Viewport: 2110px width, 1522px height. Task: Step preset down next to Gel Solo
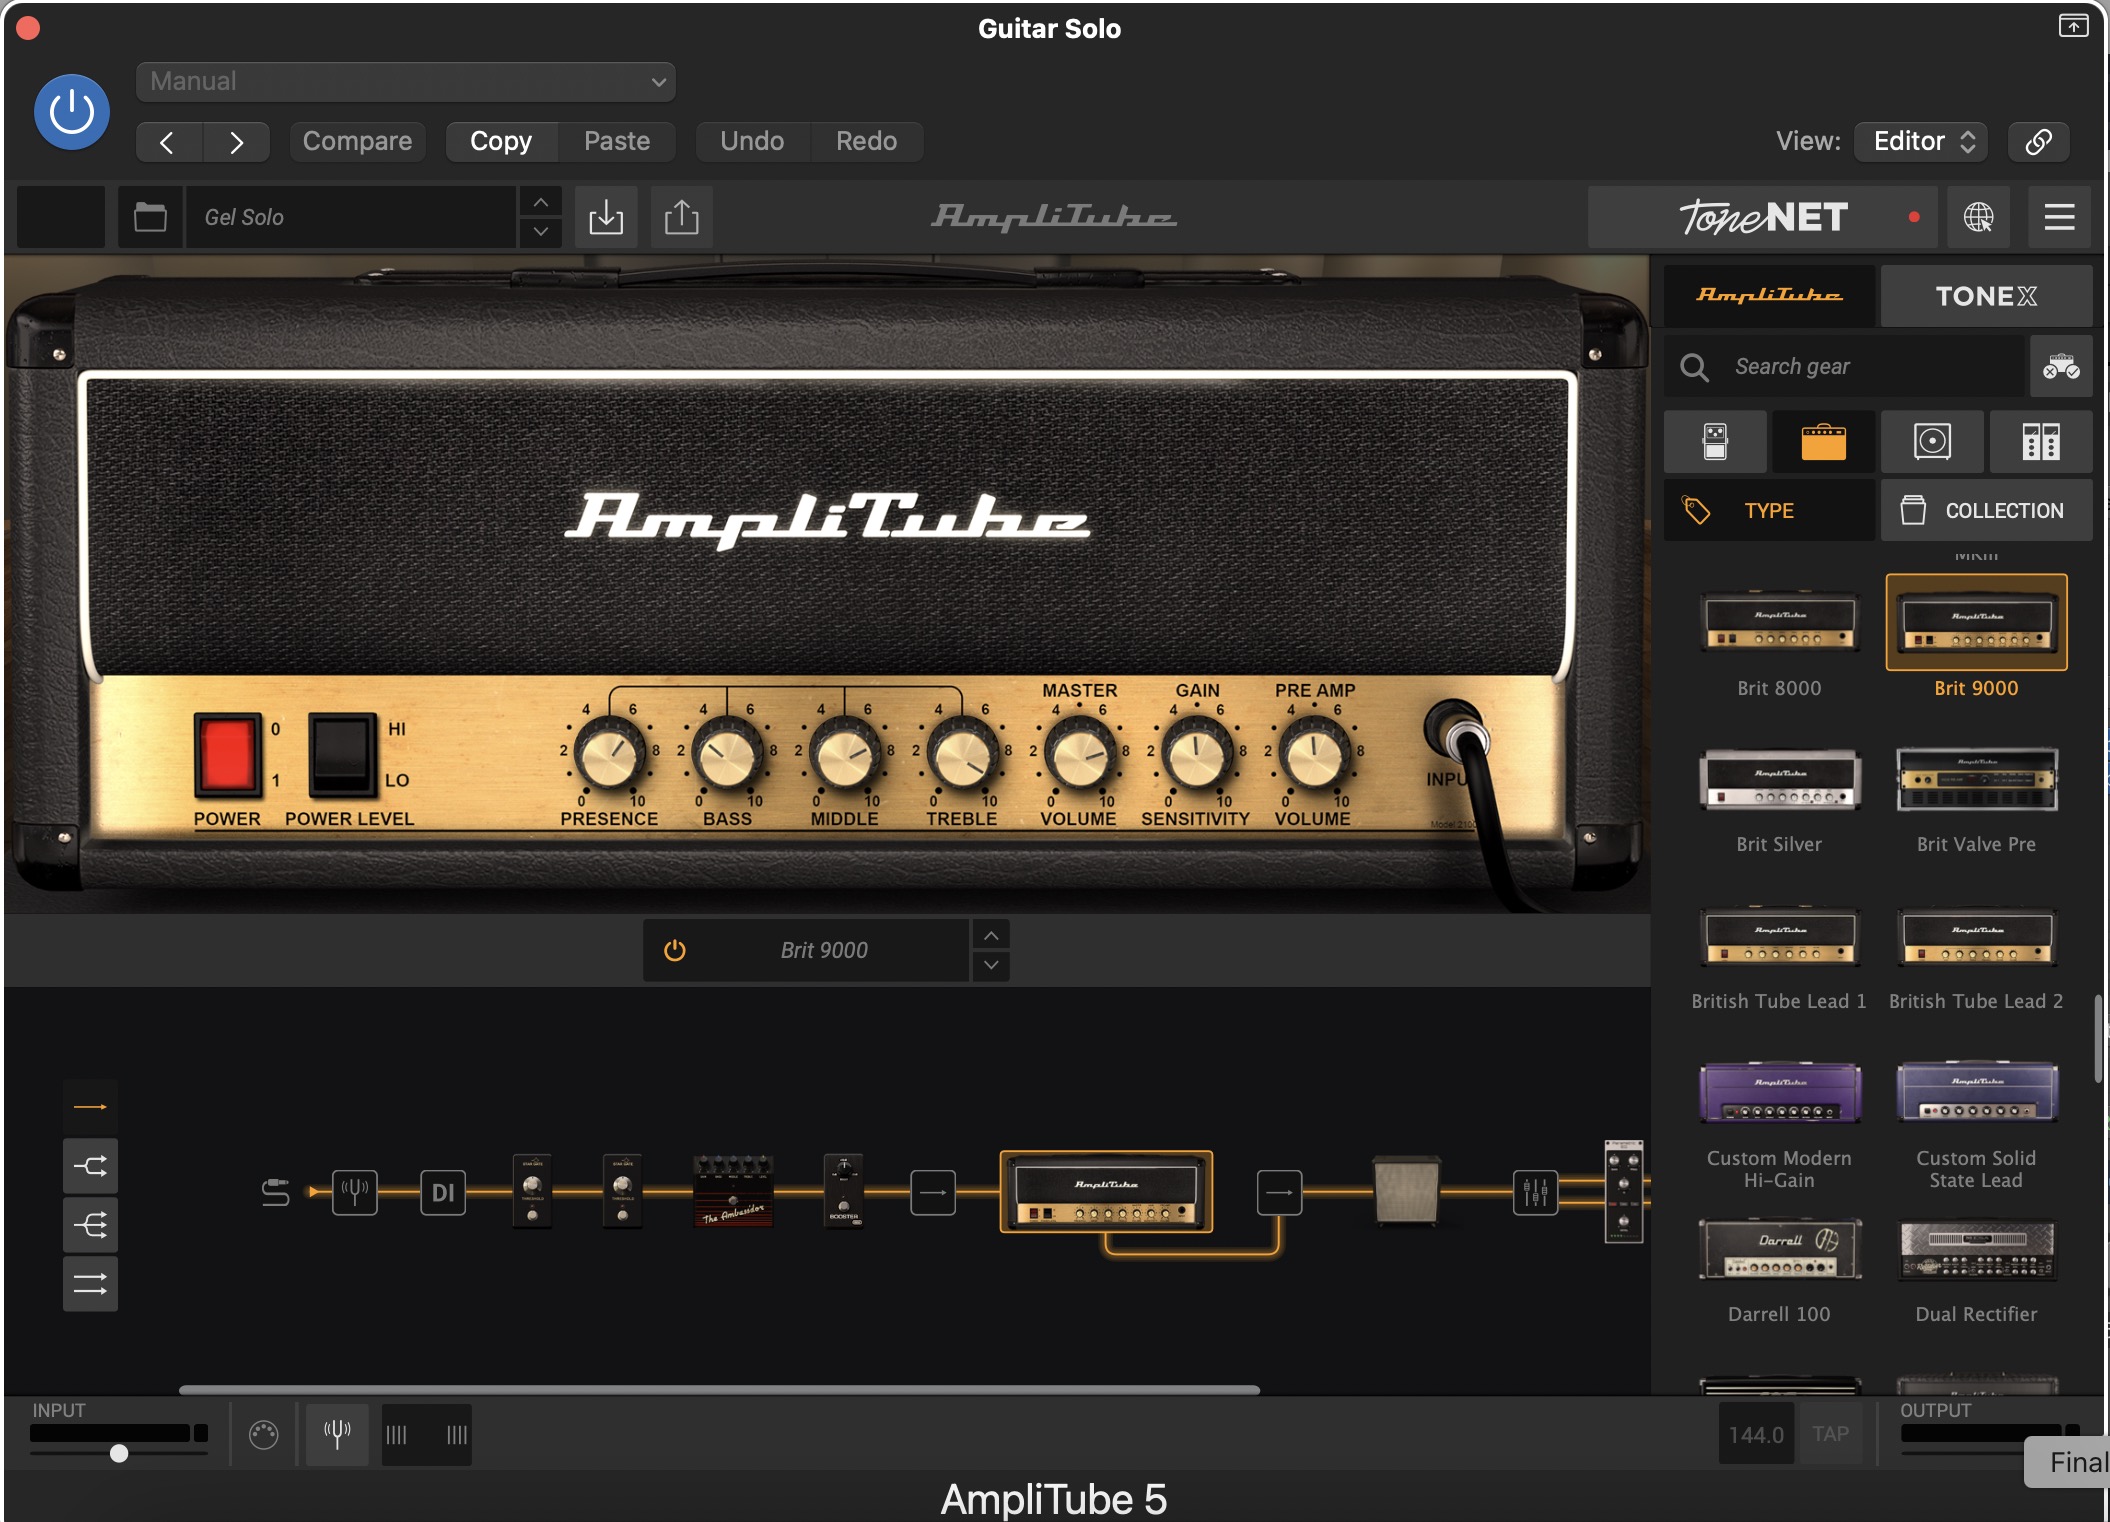(x=540, y=232)
